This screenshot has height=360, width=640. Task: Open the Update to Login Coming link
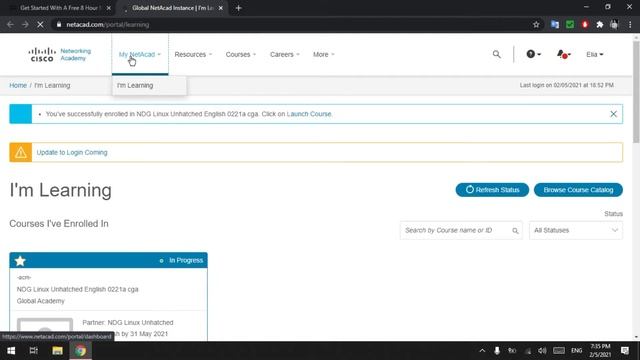click(x=72, y=152)
